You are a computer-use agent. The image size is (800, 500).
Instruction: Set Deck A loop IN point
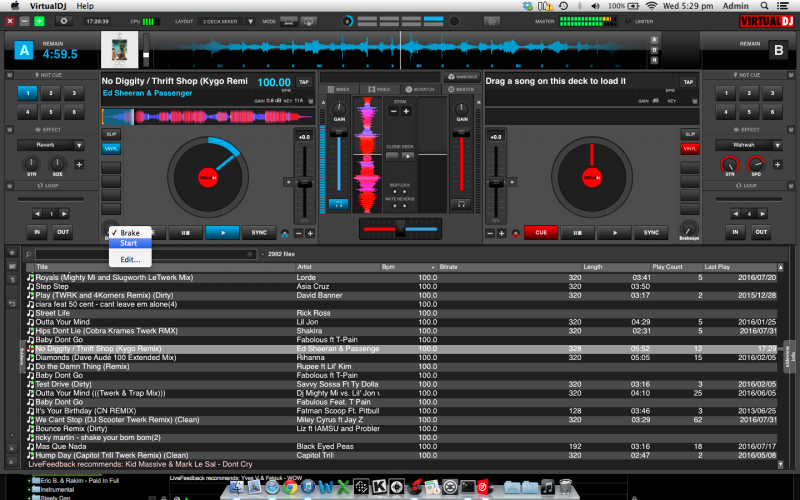(x=37, y=232)
